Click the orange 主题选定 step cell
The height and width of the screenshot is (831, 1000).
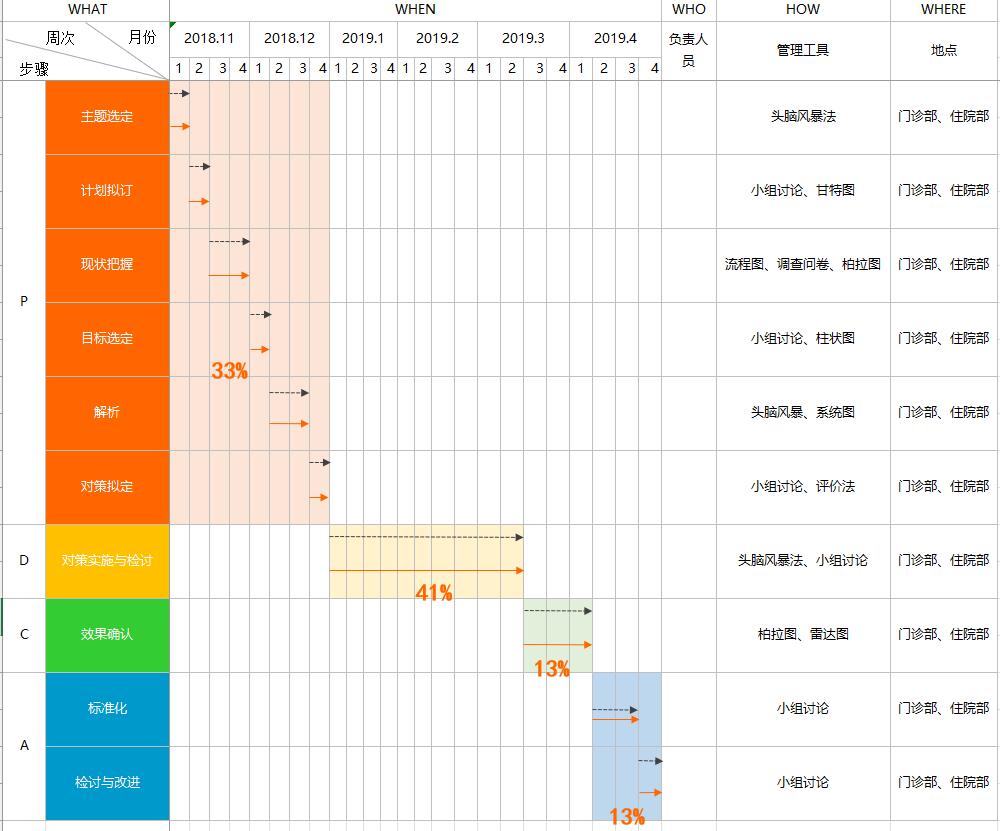pyautogui.click(x=107, y=117)
